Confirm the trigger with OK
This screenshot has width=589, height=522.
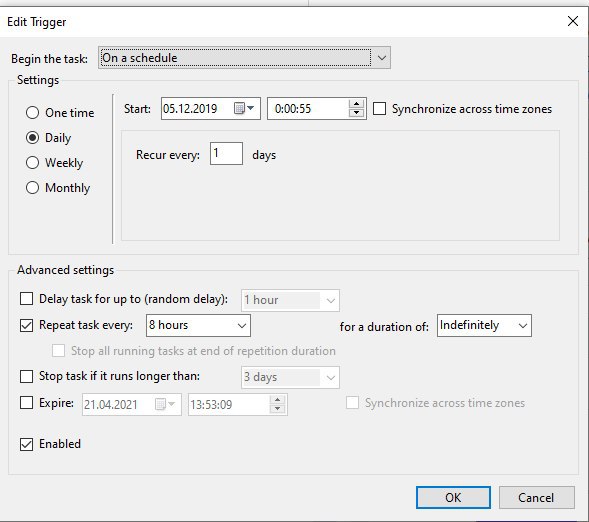click(453, 498)
